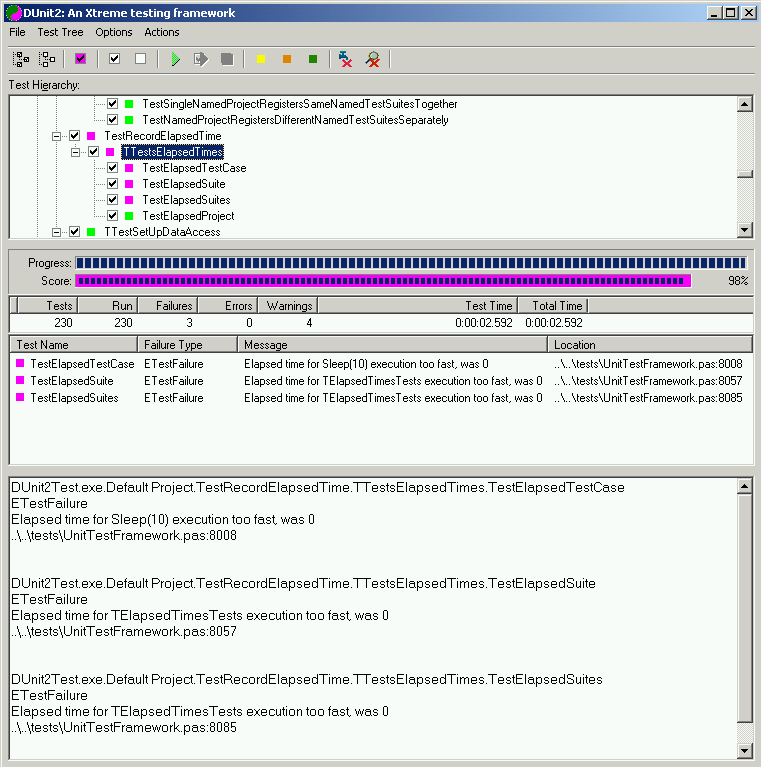Image resolution: width=761 pixels, height=767 pixels.
Task: Toggle the TTestSetUpDataAccess checkbox
Action: pos(74,232)
